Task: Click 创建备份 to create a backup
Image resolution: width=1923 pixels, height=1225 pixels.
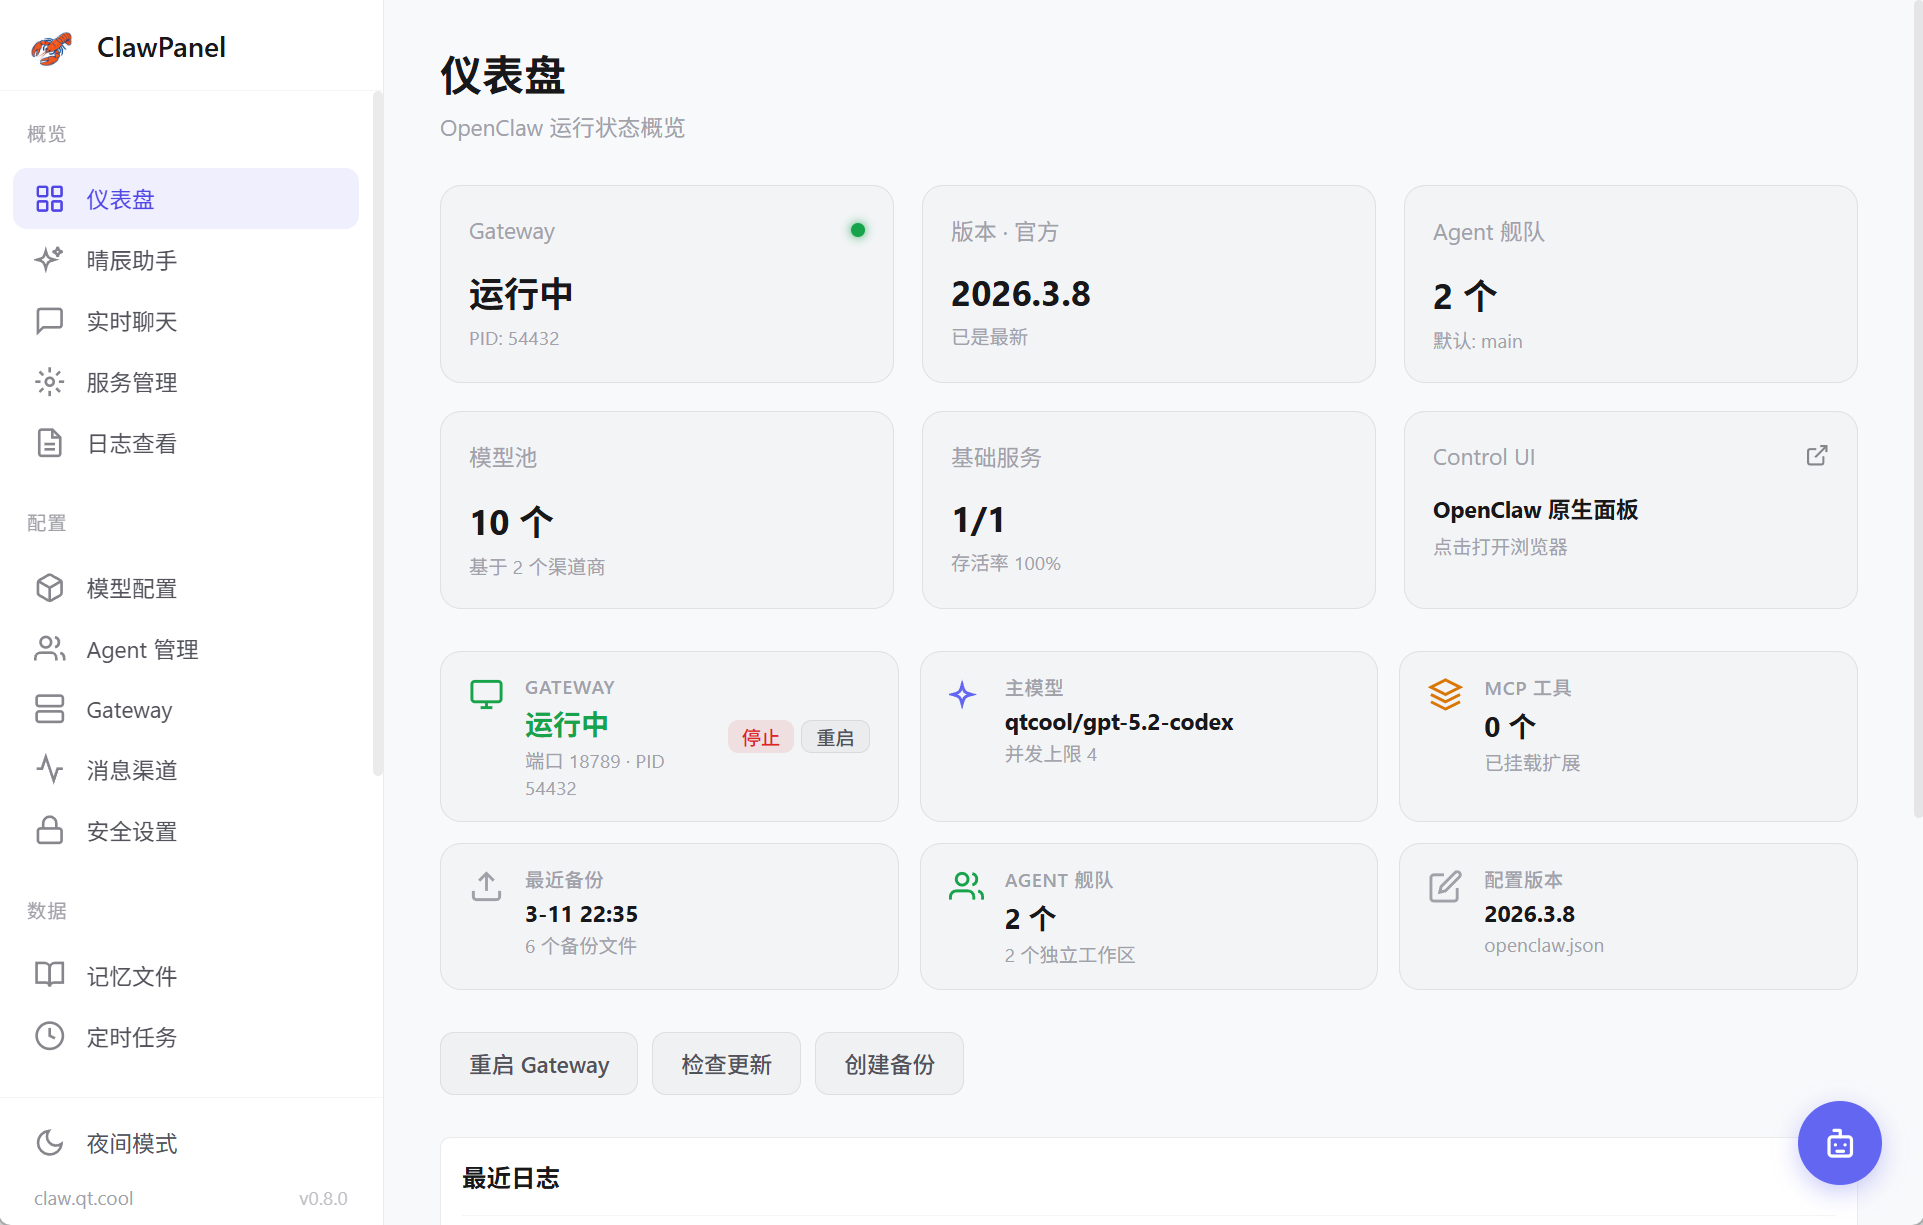Action: click(888, 1063)
